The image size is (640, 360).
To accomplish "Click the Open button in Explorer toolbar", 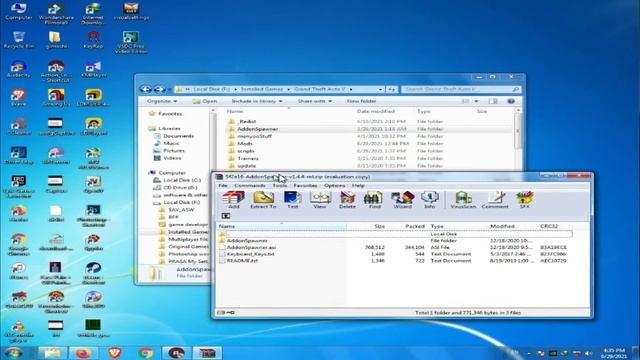I will tap(205, 101).
